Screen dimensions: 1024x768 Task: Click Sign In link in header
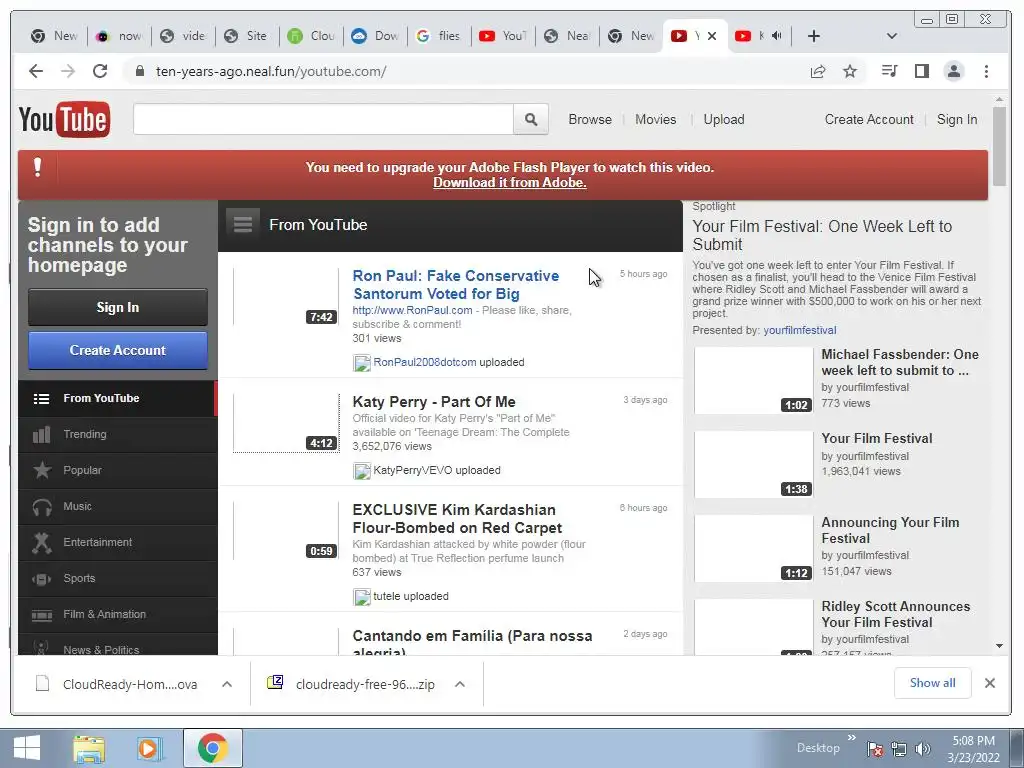click(x=957, y=120)
